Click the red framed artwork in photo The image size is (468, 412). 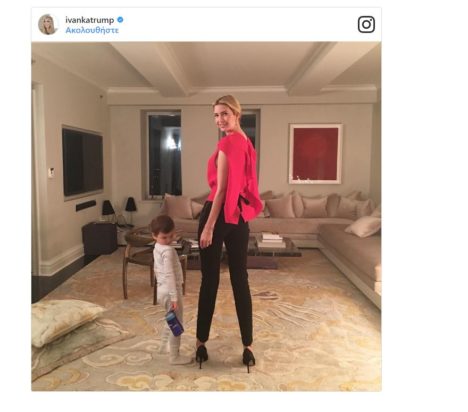(316, 154)
